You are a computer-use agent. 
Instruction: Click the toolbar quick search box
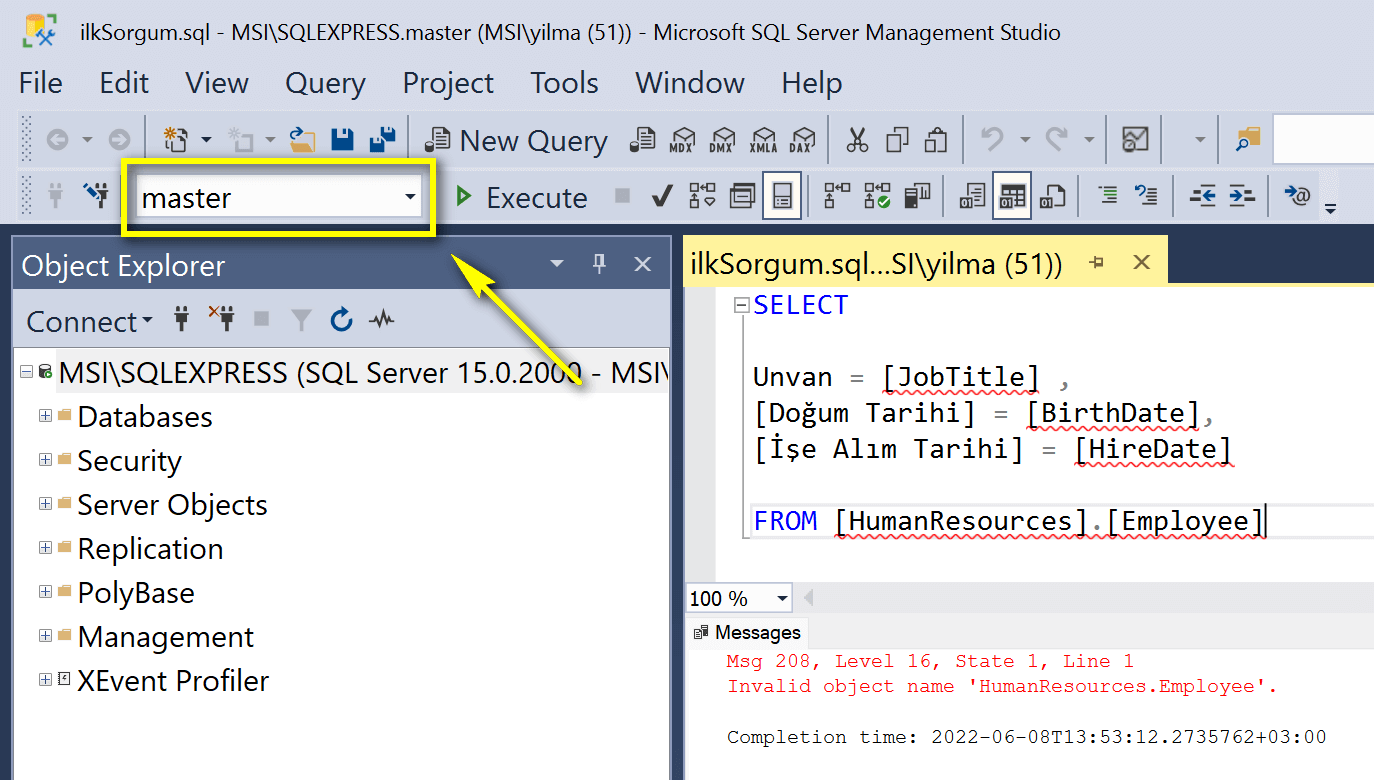[x=1323, y=140]
